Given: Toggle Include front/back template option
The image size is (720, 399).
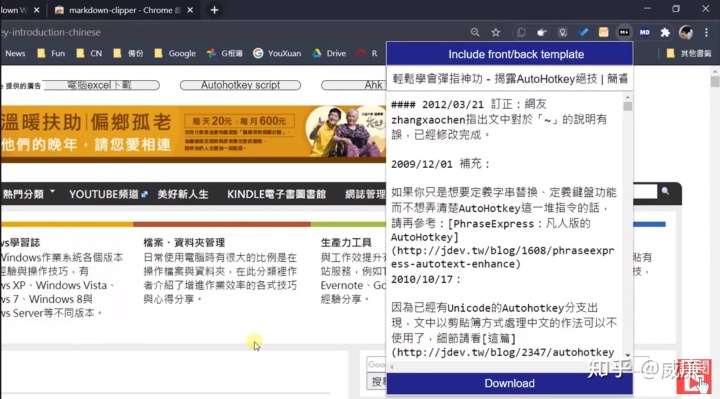Looking at the screenshot, I should [x=510, y=54].
